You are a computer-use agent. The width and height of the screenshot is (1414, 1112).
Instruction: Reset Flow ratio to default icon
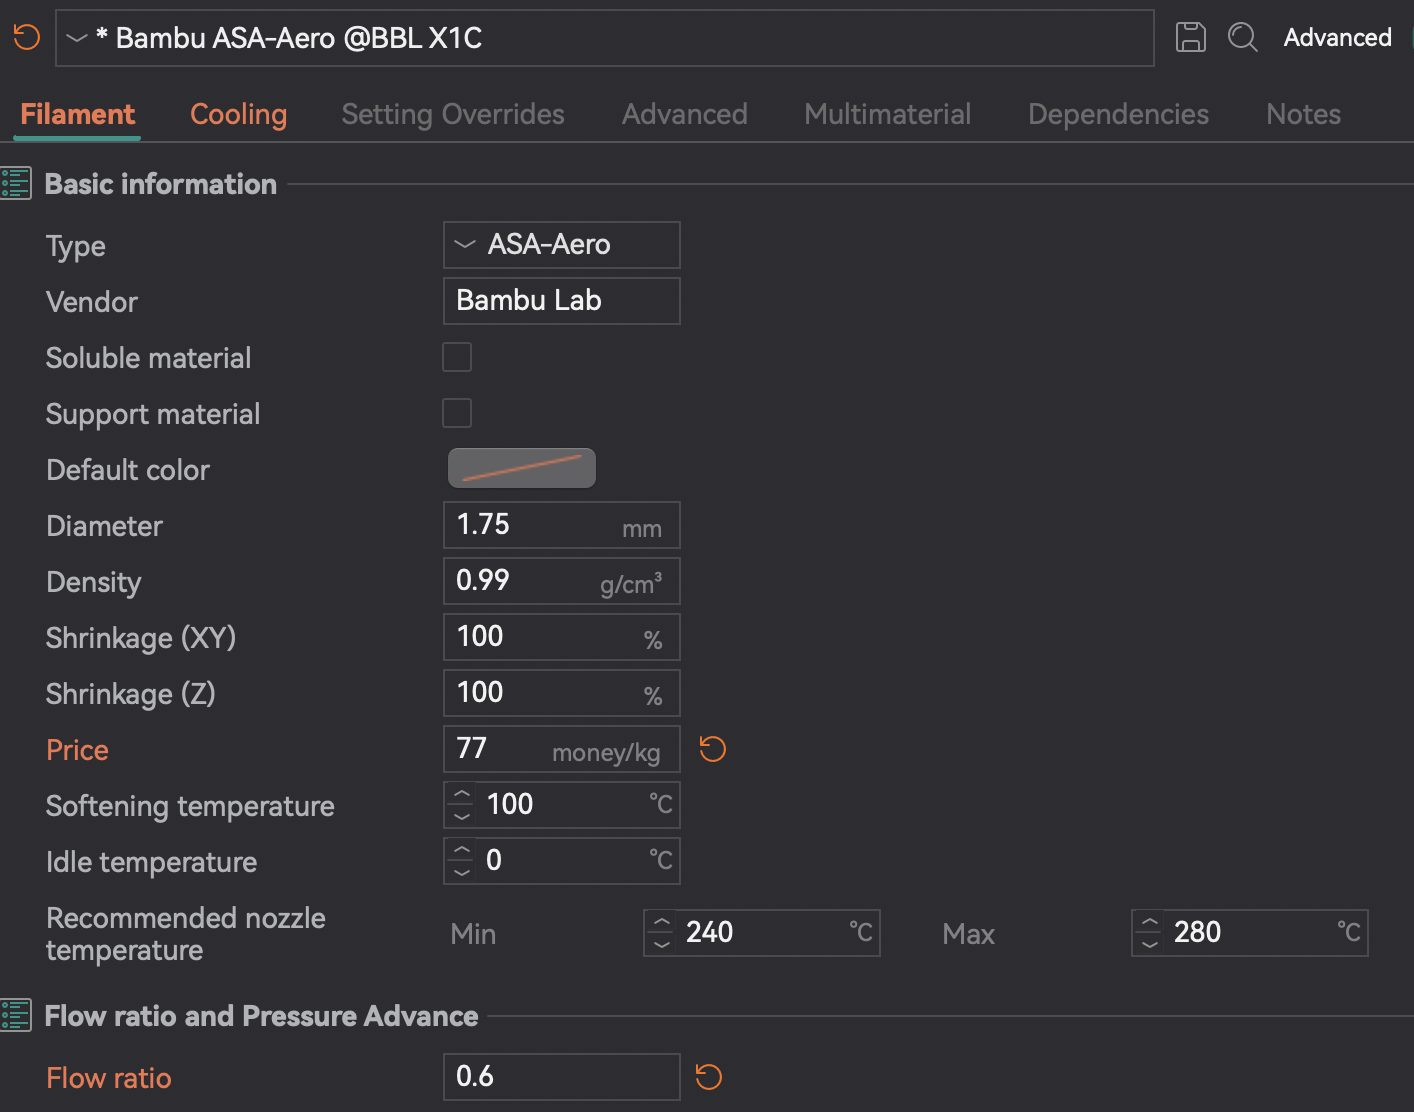click(708, 1077)
